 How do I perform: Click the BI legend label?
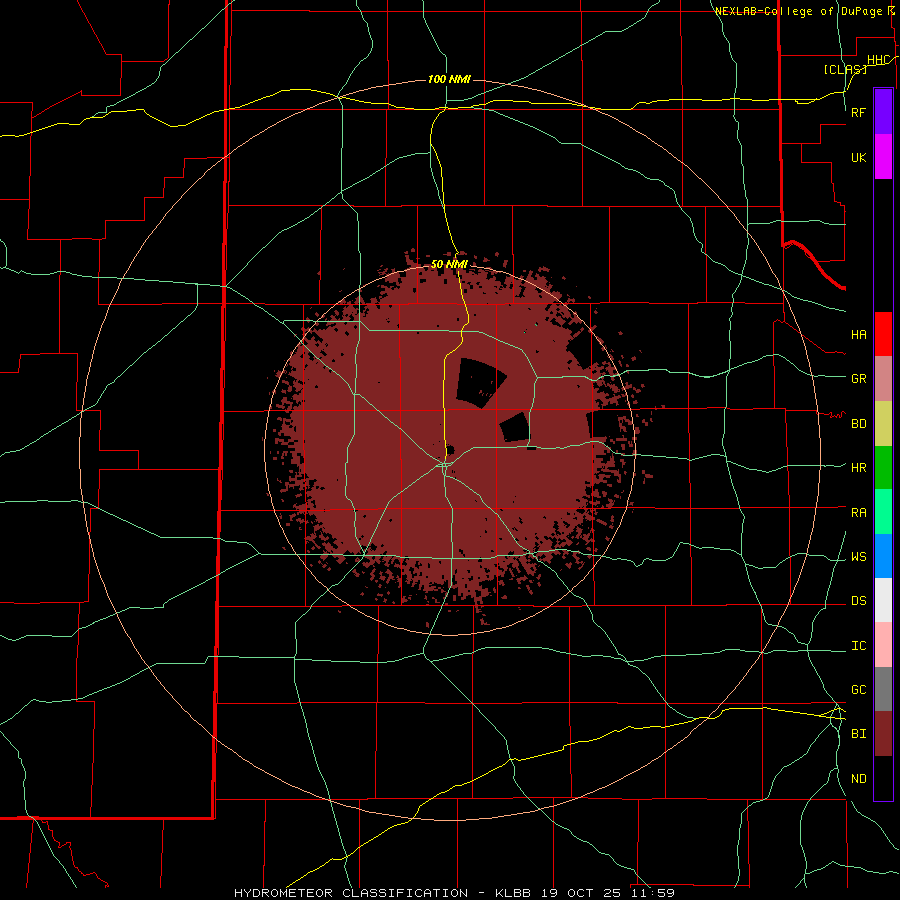click(x=859, y=734)
